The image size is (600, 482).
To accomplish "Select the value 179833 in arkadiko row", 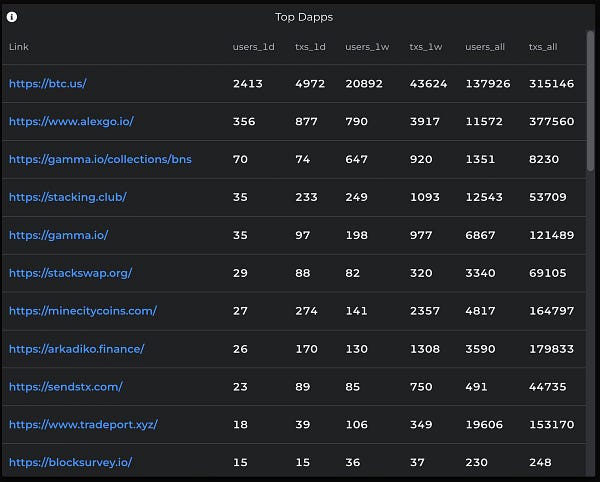I will (x=551, y=349).
